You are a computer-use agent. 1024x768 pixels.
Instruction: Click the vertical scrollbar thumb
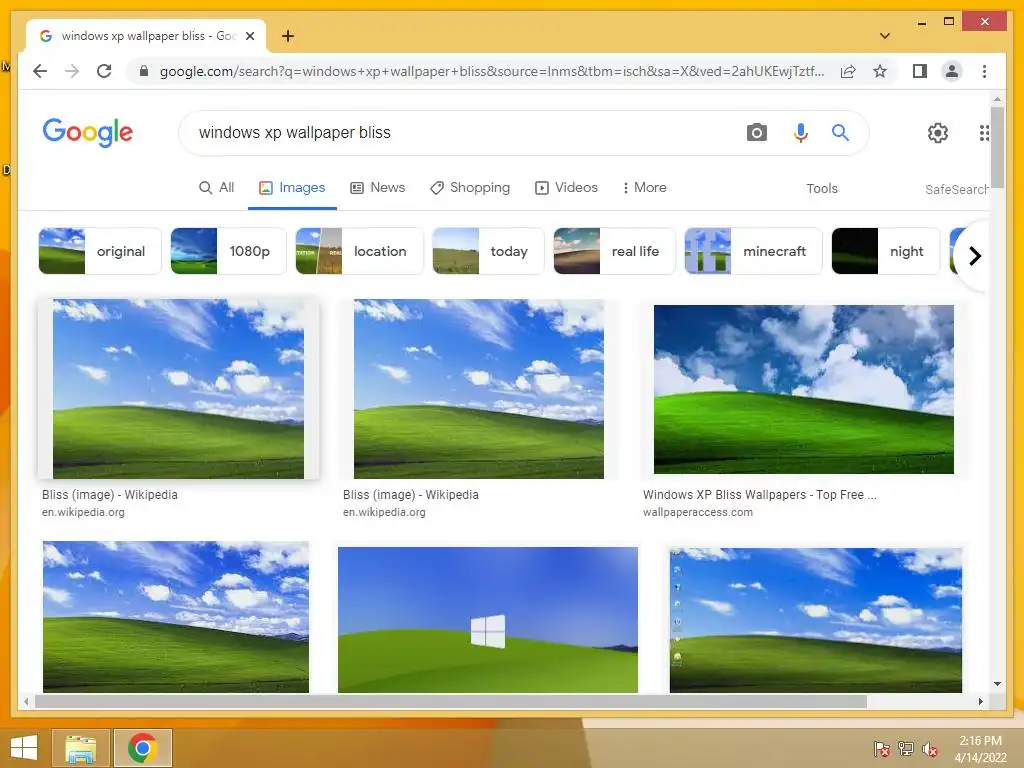coord(997,148)
